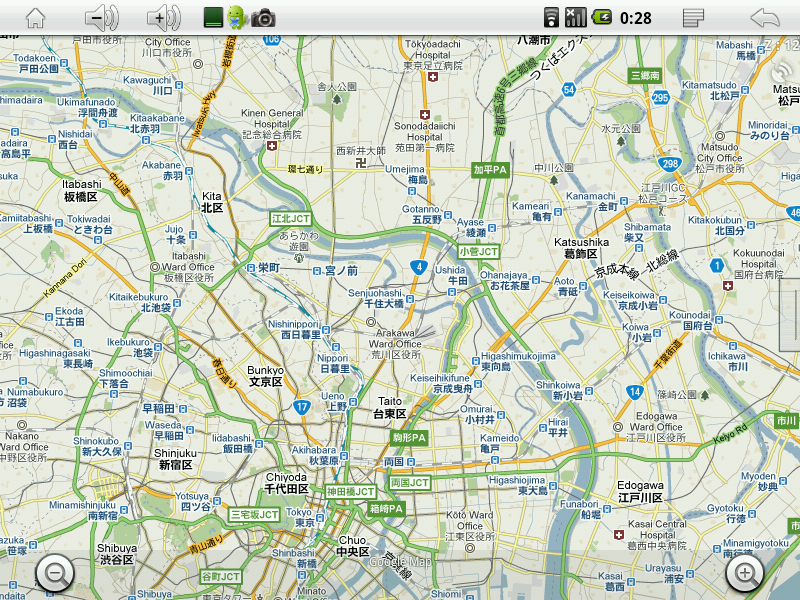800x600 pixels.
Task: Tap the Arakawa Ward Office circle marker
Action: [371, 322]
